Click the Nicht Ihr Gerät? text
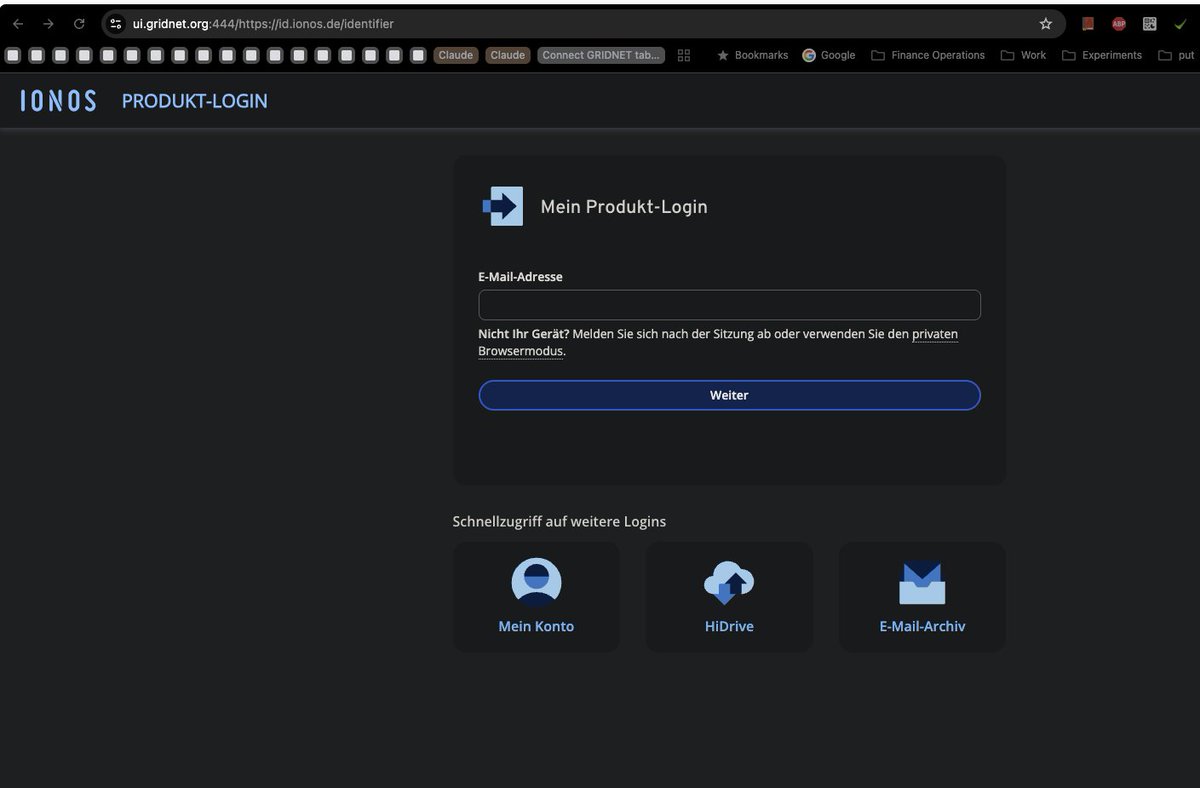1200x788 pixels. (524, 334)
